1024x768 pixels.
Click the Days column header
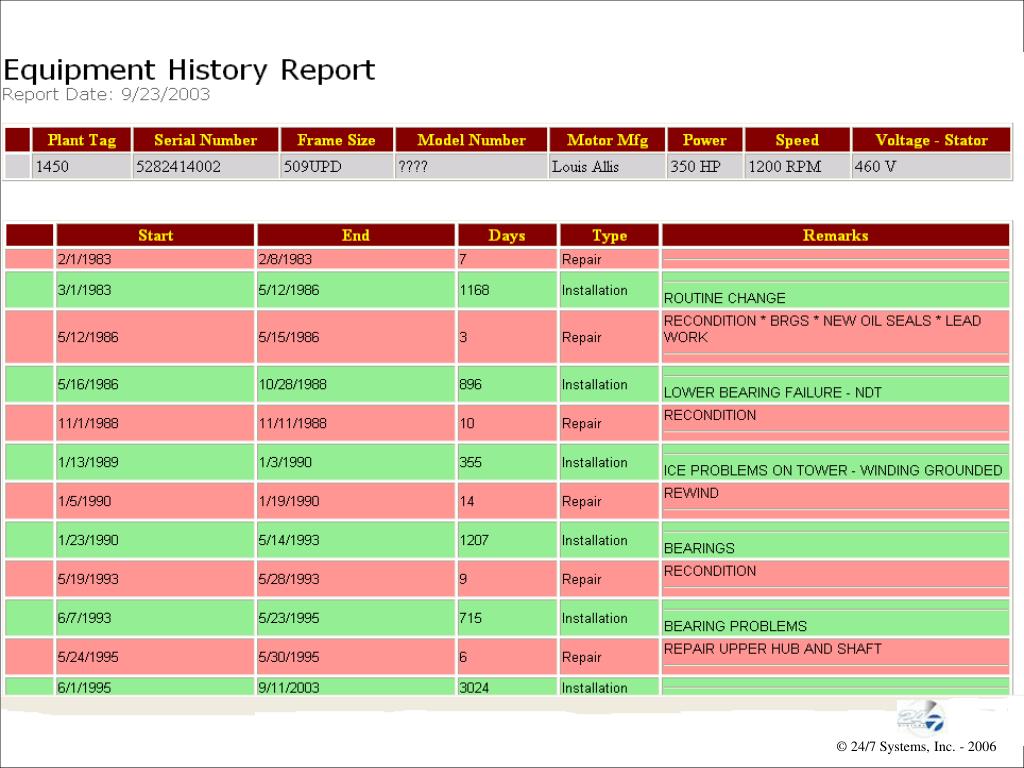click(507, 235)
